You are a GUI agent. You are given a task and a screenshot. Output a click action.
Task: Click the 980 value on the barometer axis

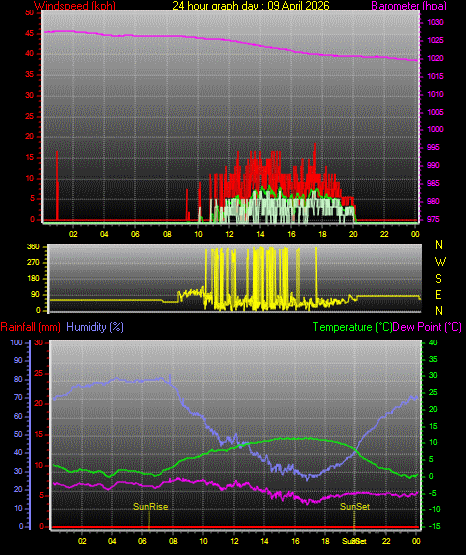point(433,201)
